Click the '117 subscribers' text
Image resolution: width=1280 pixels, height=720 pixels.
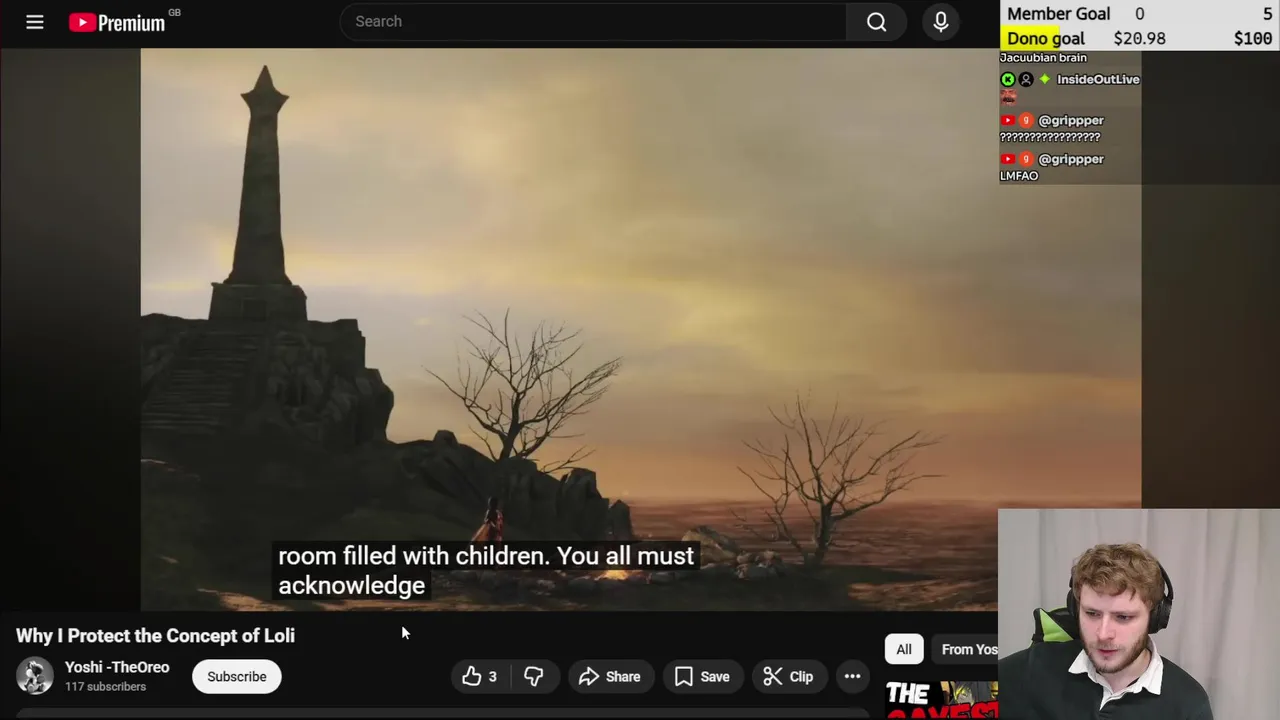coord(105,687)
